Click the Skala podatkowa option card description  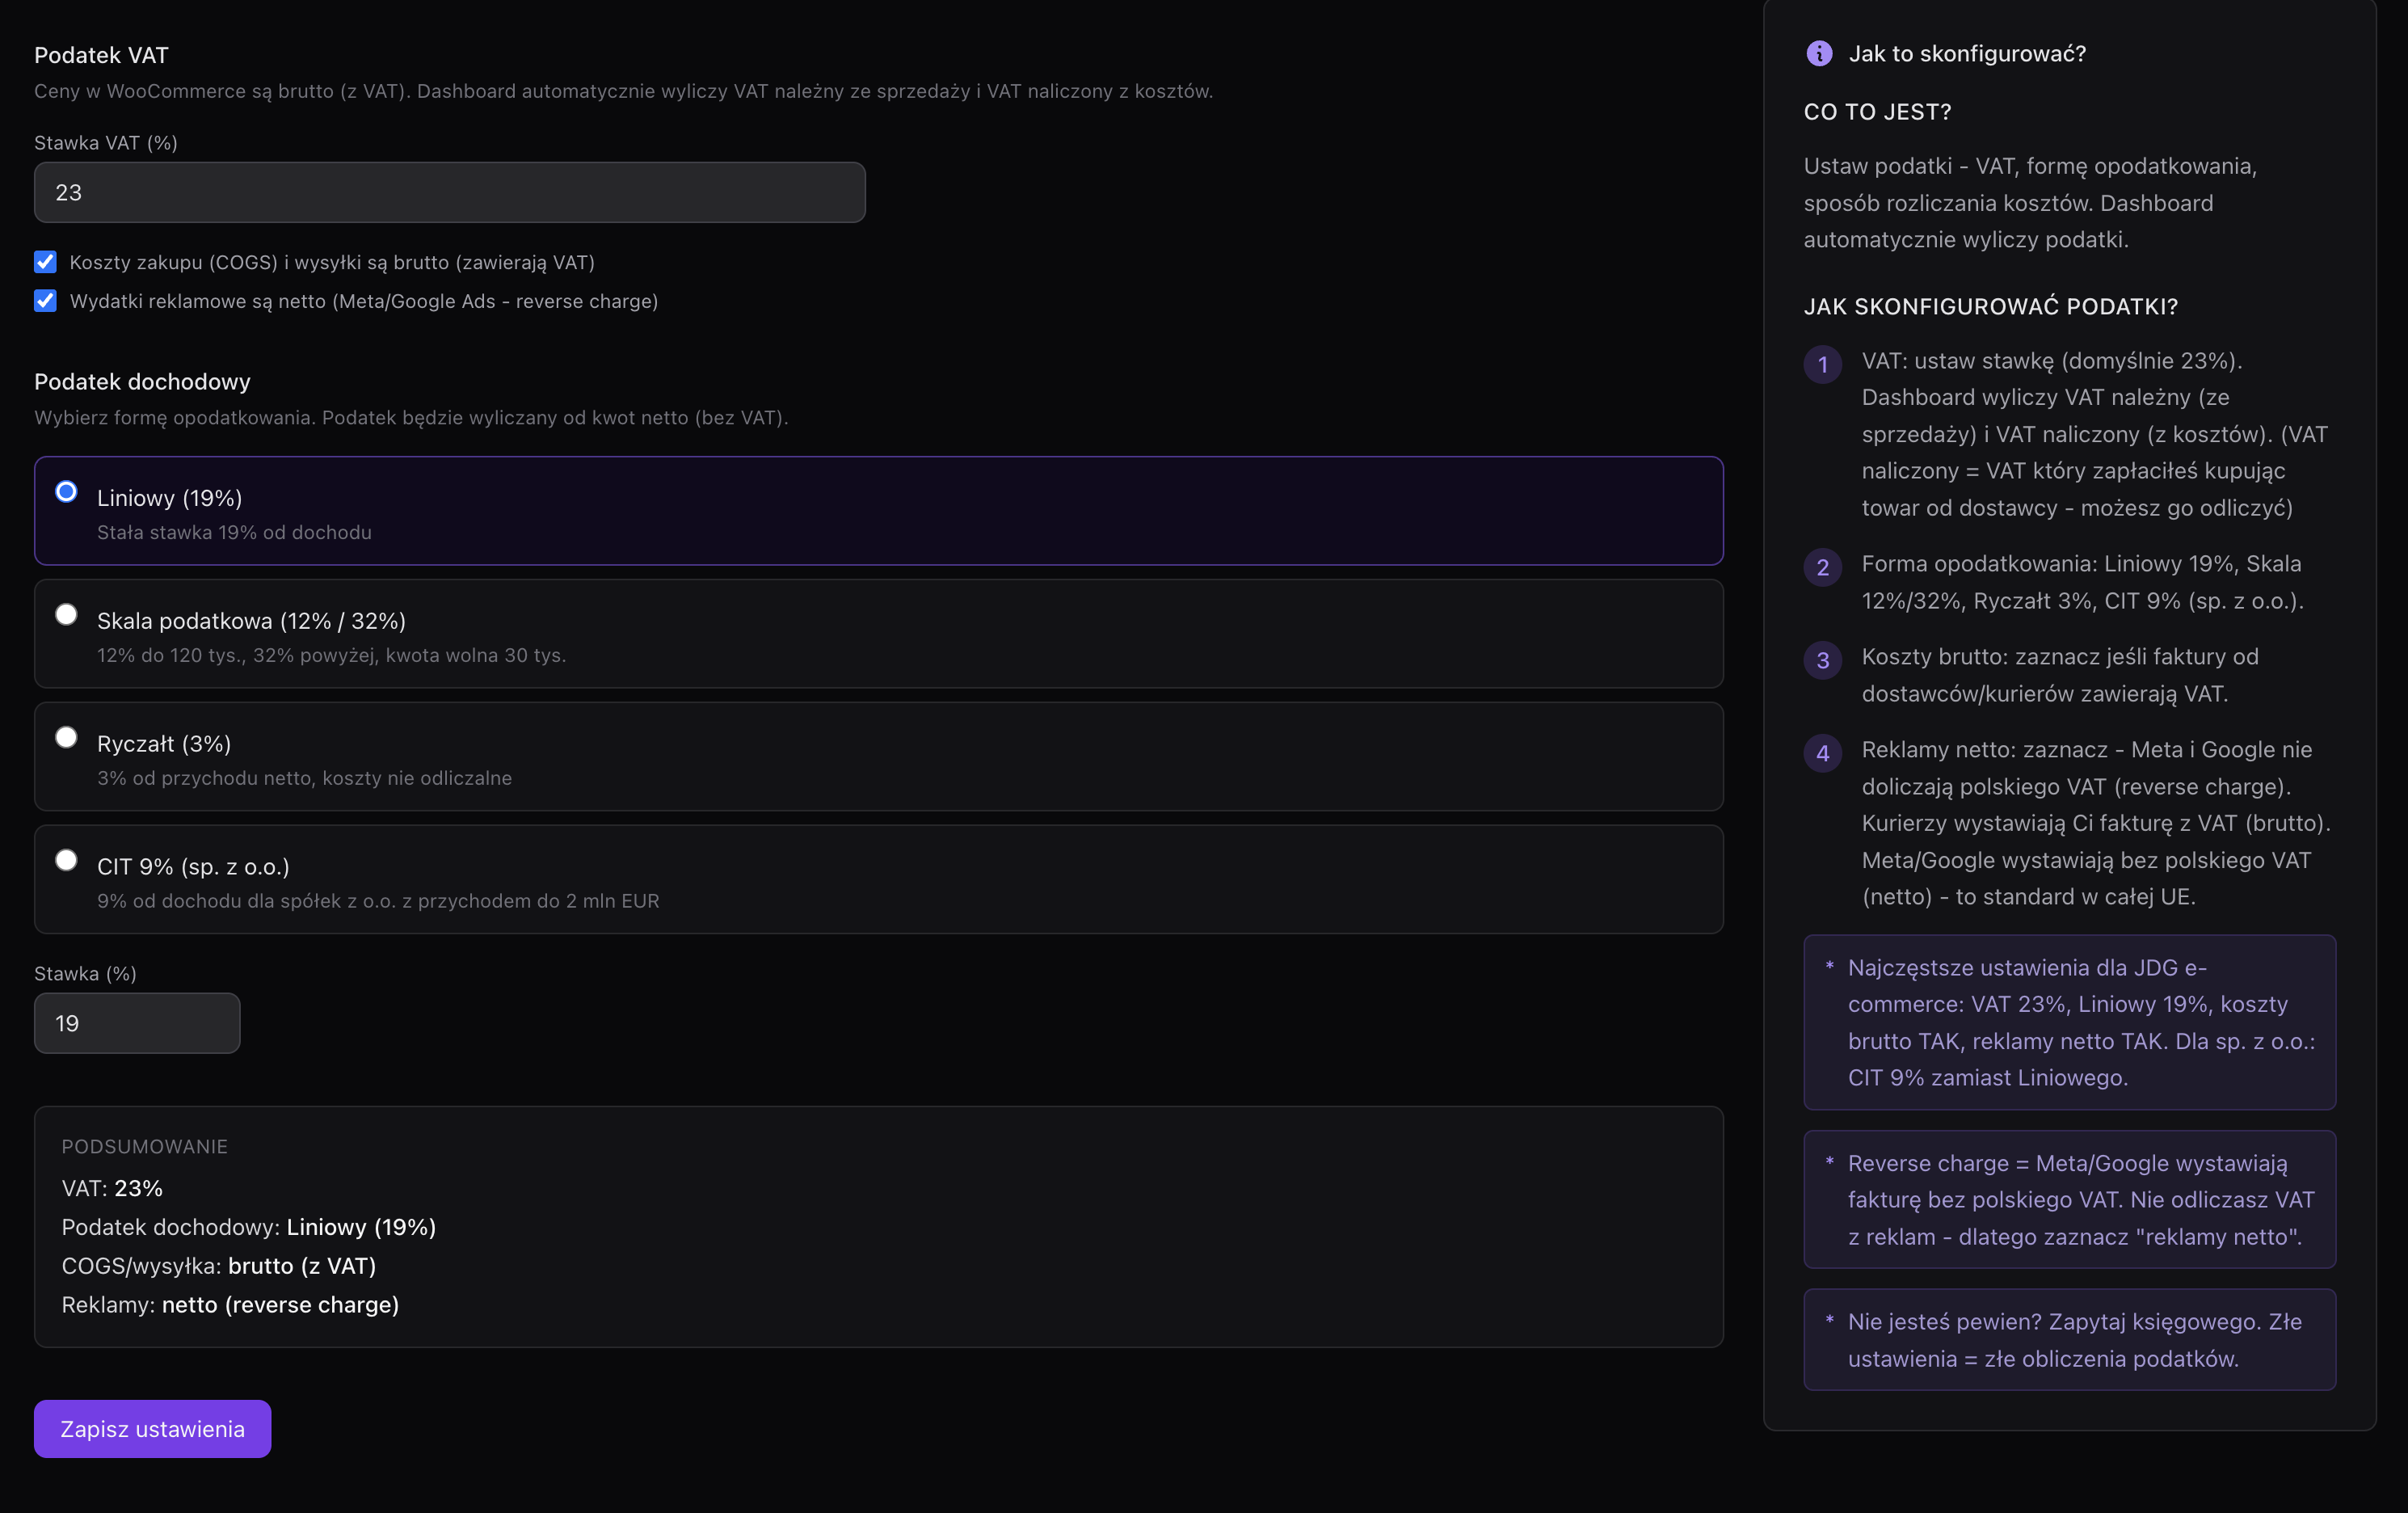click(331, 655)
